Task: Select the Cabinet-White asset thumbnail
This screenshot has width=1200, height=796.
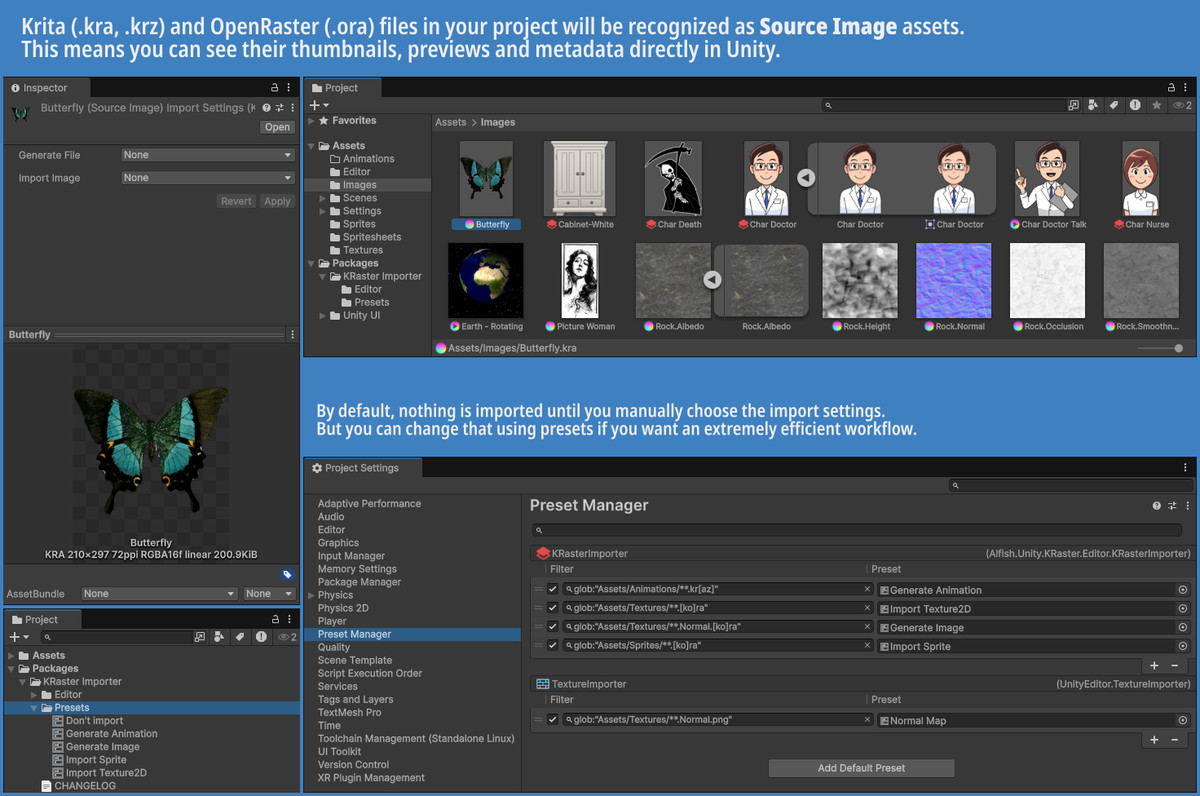Action: [x=580, y=180]
